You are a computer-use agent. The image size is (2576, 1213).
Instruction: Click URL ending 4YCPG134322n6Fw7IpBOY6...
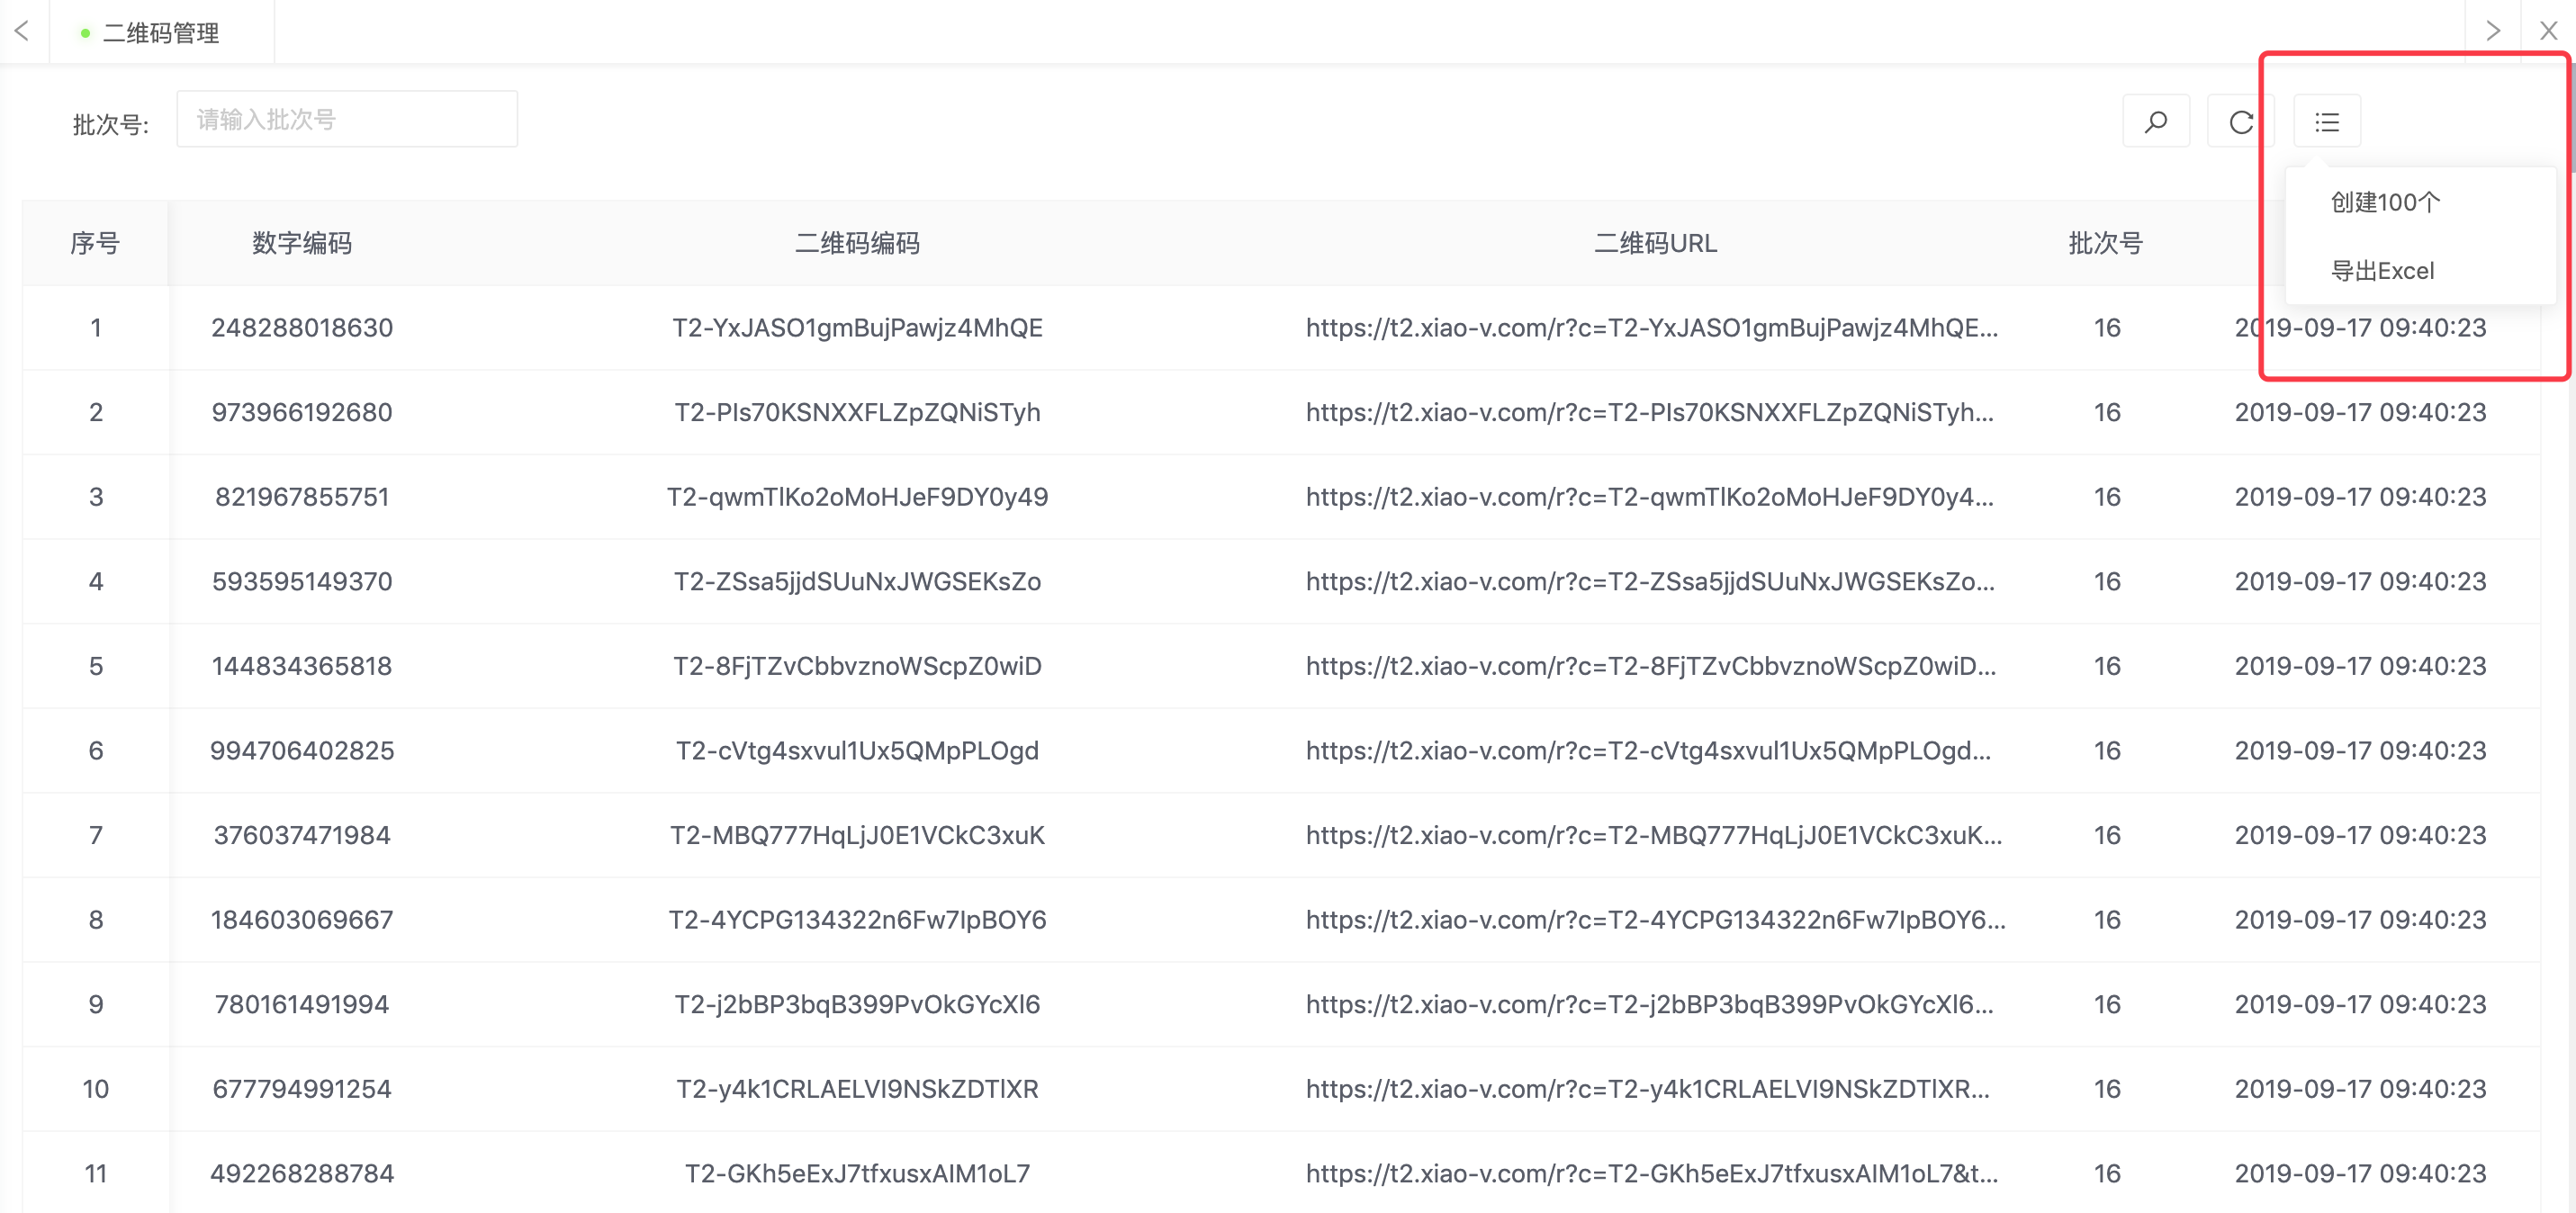click(x=1656, y=920)
